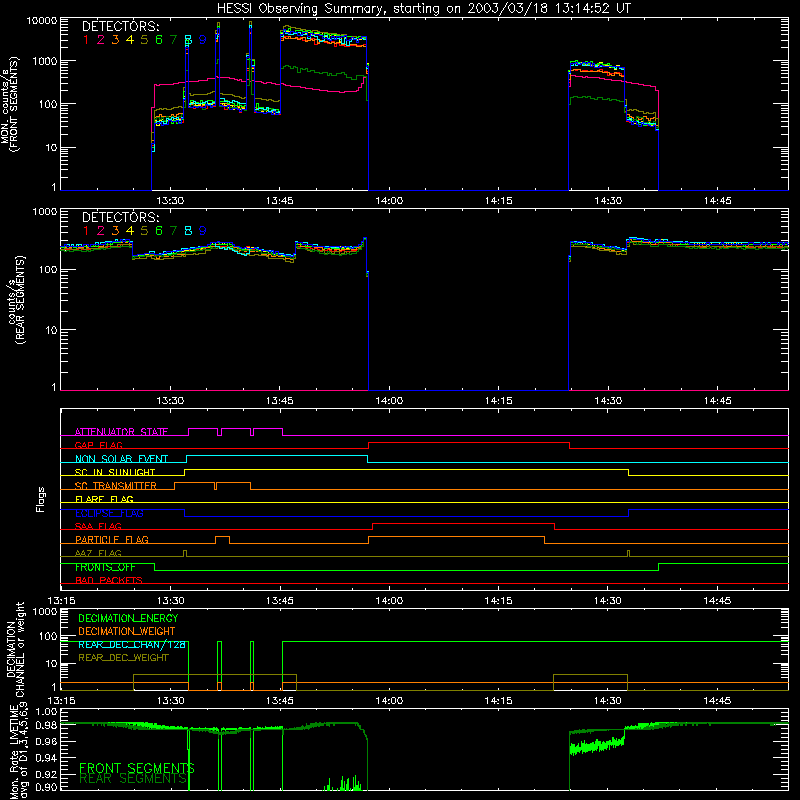Click blue detector 9 in front segments legend

203,39
